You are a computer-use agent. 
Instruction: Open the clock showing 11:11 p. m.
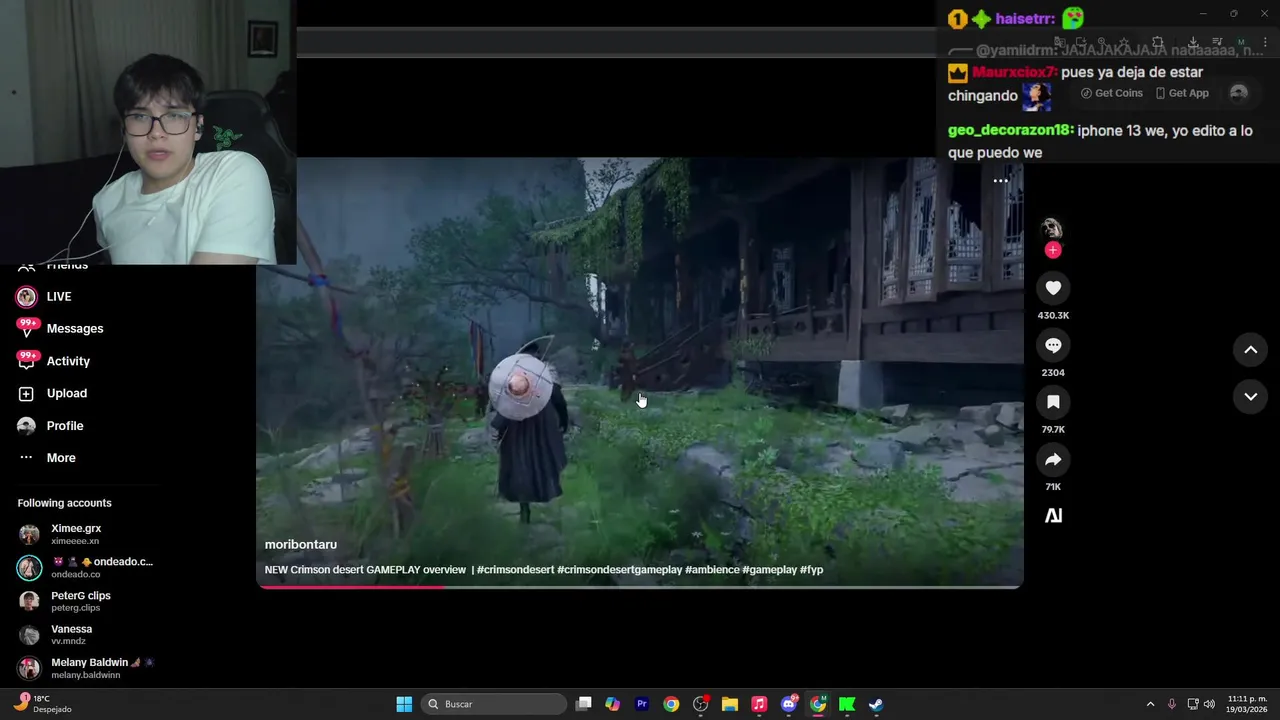pos(1246,704)
